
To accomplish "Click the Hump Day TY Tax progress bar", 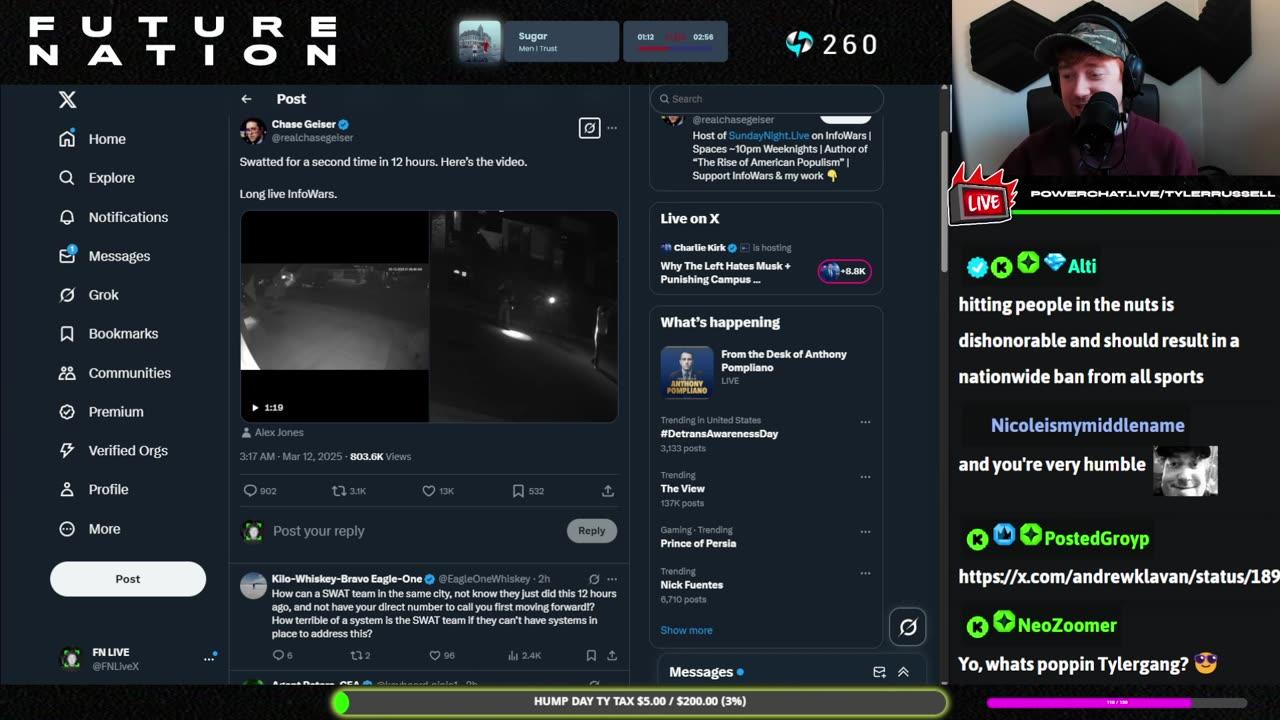I will pos(640,702).
